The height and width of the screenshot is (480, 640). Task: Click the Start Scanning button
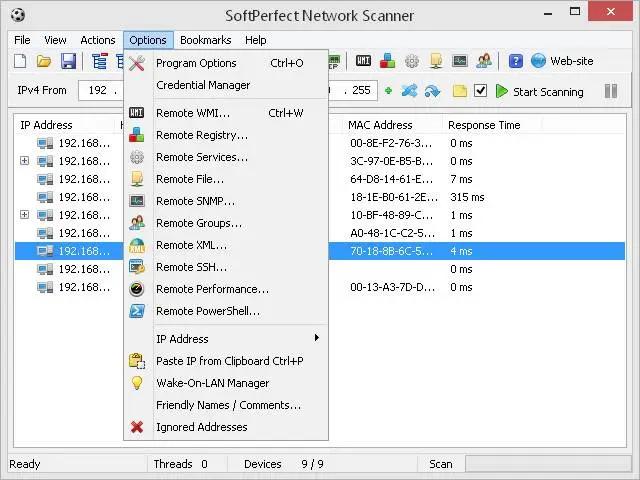539,91
